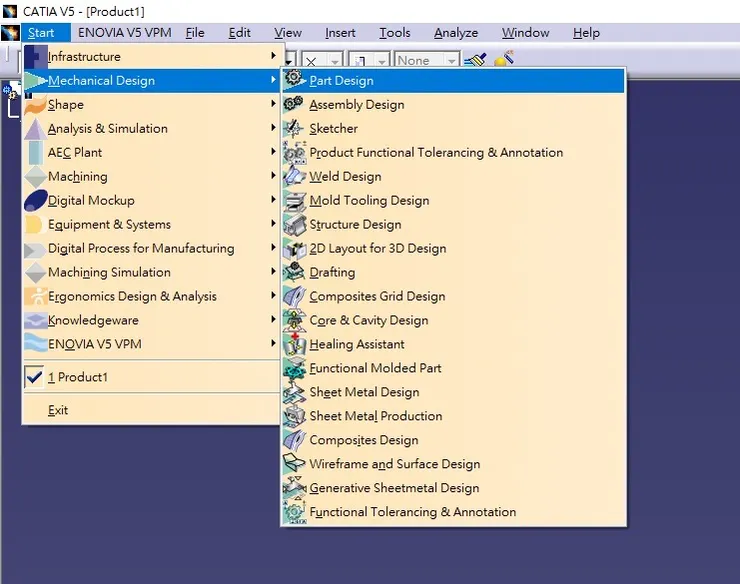
Task: Expand the Equipment & Systems submenu arrow
Action: coord(273,223)
